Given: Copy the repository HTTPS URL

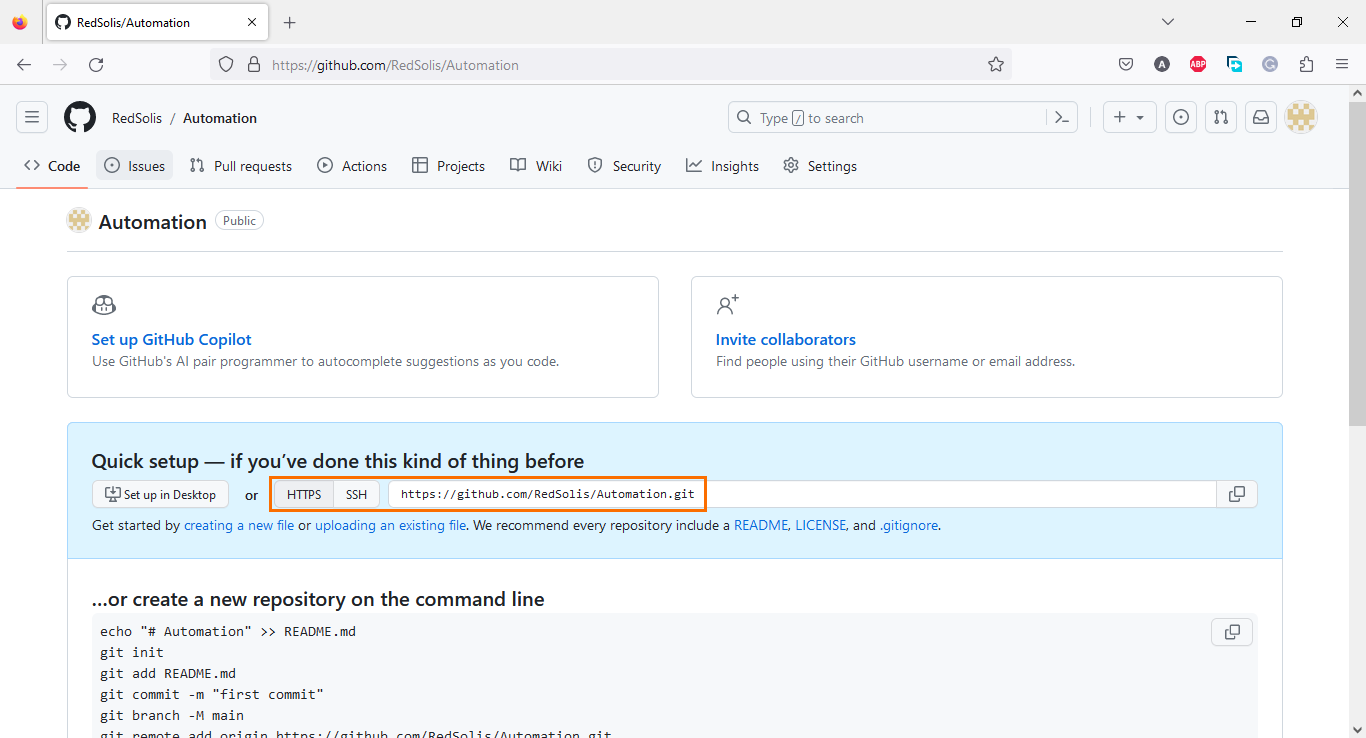Looking at the screenshot, I should (x=1237, y=493).
